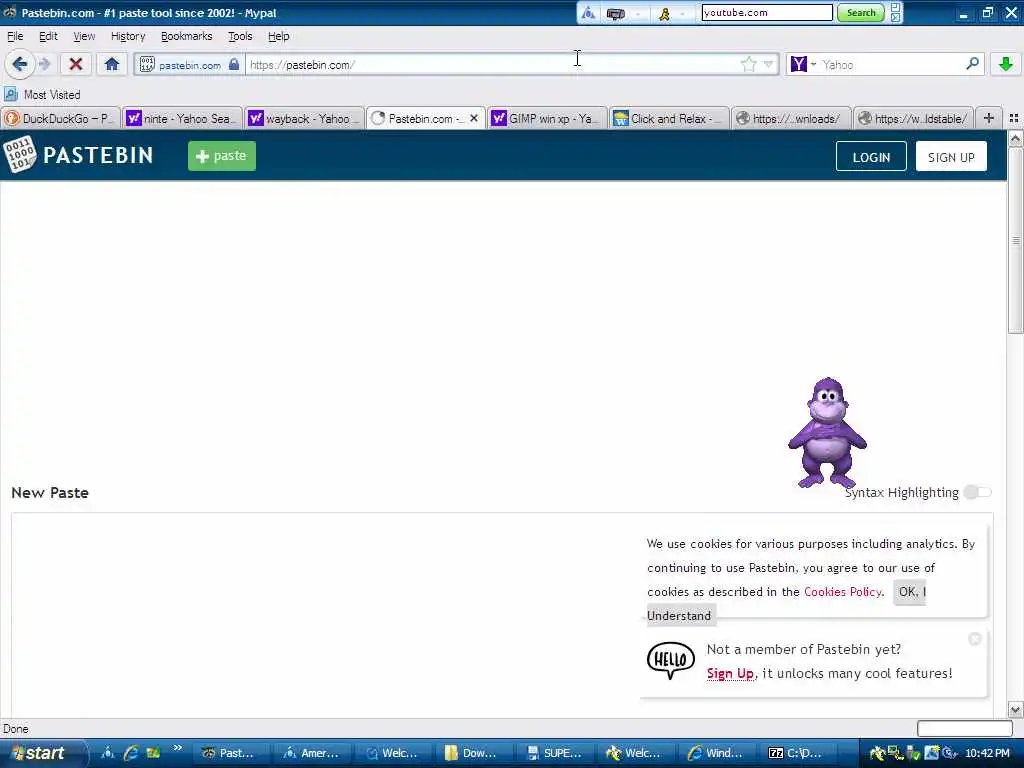1024x768 pixels.
Task: Switch to the Click and Relax tab
Action: point(669,118)
